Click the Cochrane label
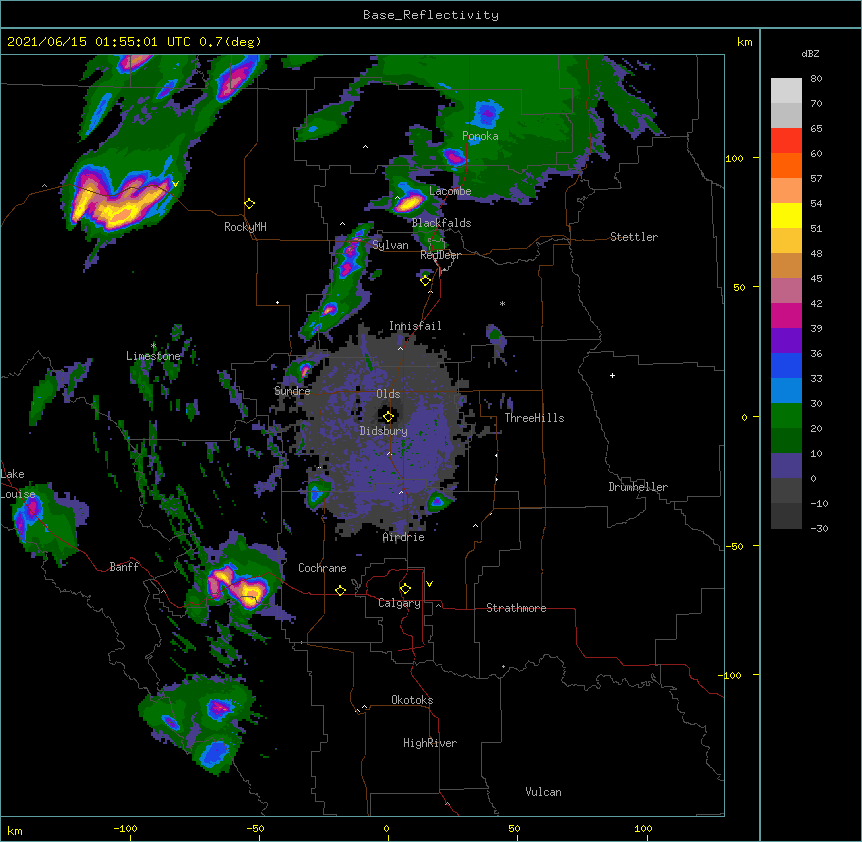Image resolution: width=862 pixels, height=842 pixels. 322,568
